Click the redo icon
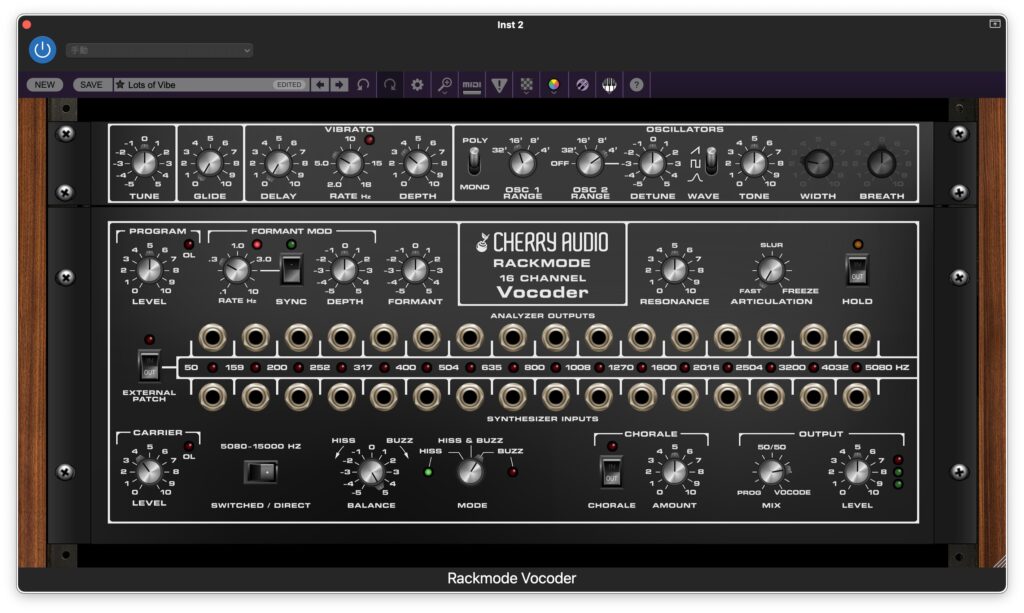This screenshot has width=1024, height=613. [x=390, y=85]
